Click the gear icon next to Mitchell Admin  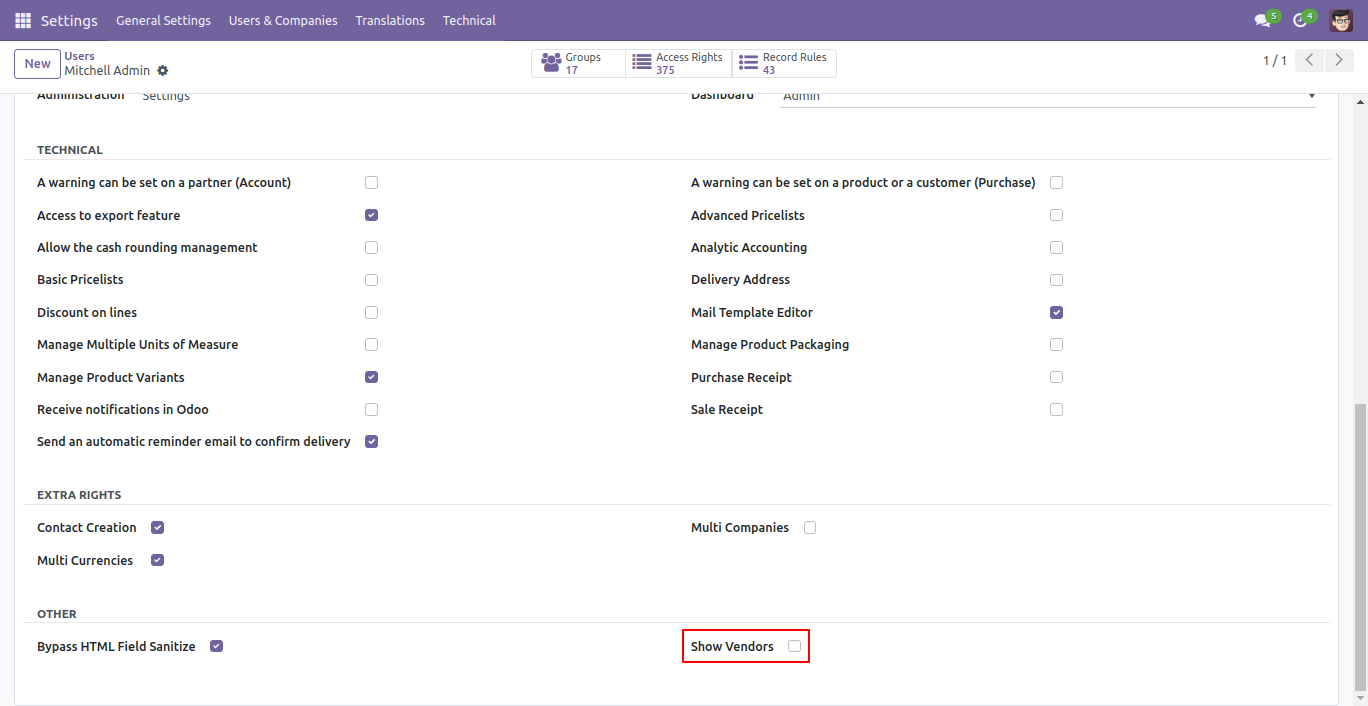[163, 71]
